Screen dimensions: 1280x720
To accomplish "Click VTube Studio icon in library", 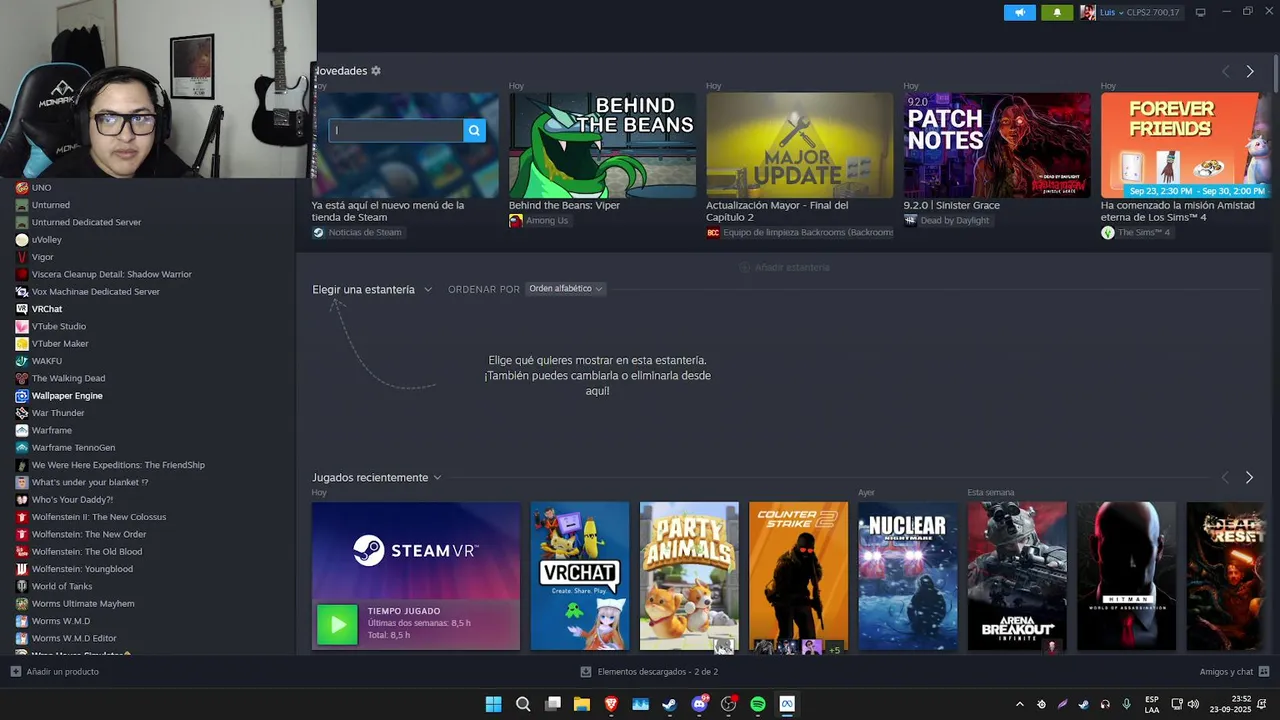I will pyautogui.click(x=22, y=326).
